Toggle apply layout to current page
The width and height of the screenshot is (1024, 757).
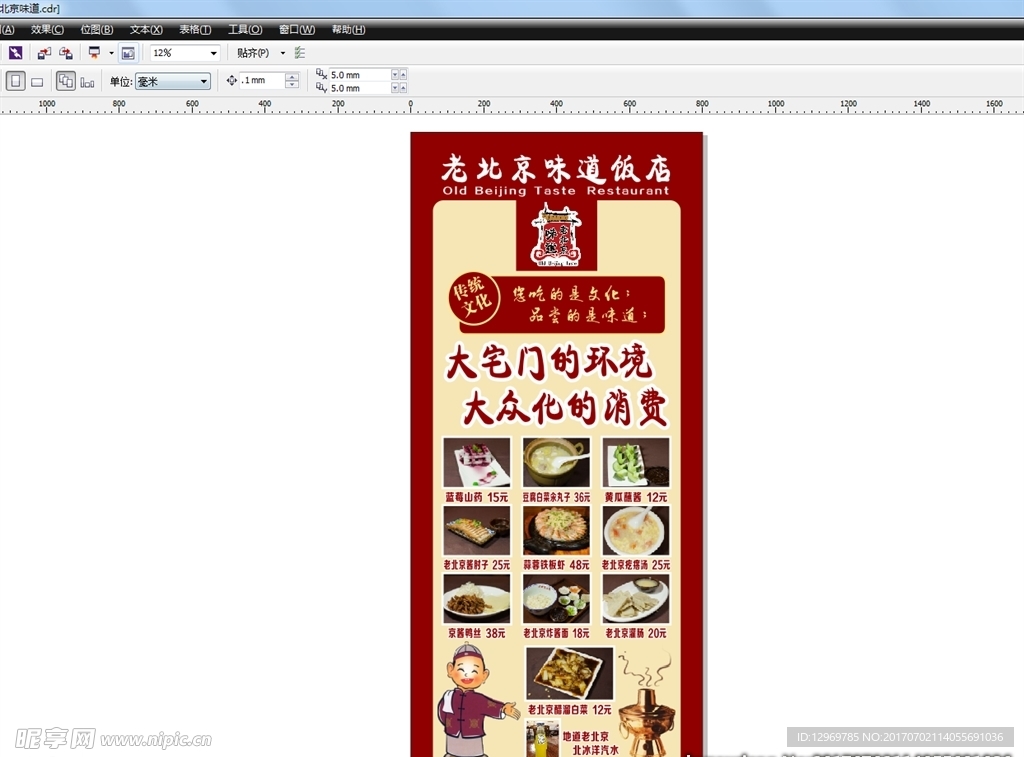[x=87, y=82]
